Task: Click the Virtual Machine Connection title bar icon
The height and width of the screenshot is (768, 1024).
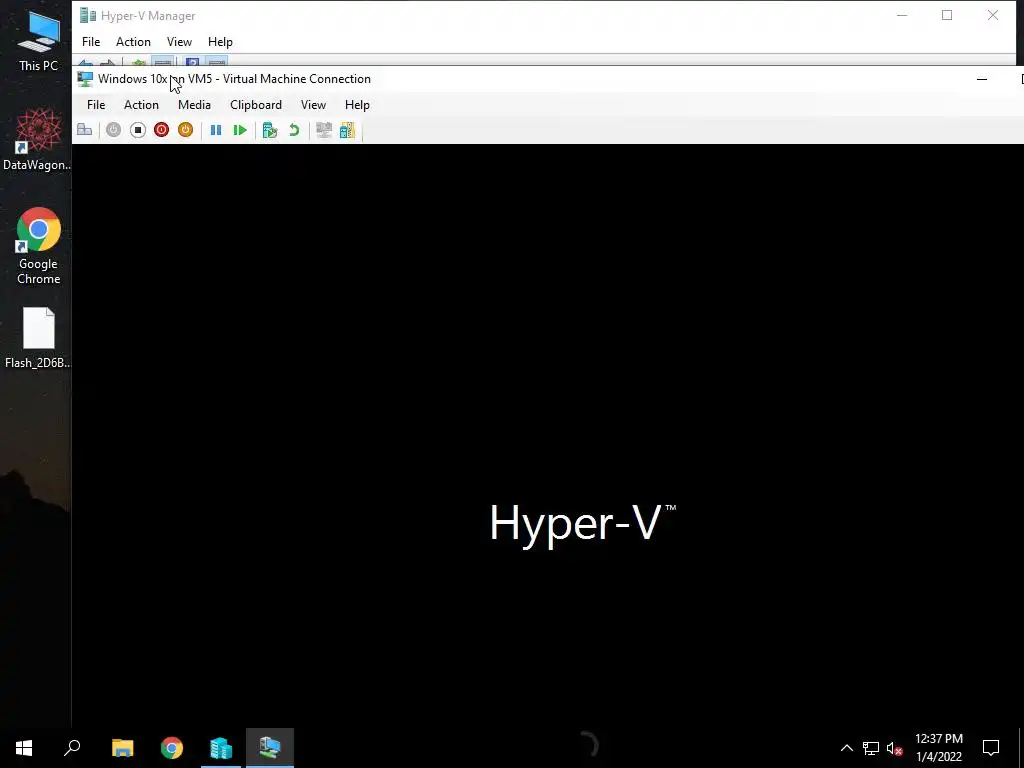Action: pyautogui.click(x=85, y=79)
